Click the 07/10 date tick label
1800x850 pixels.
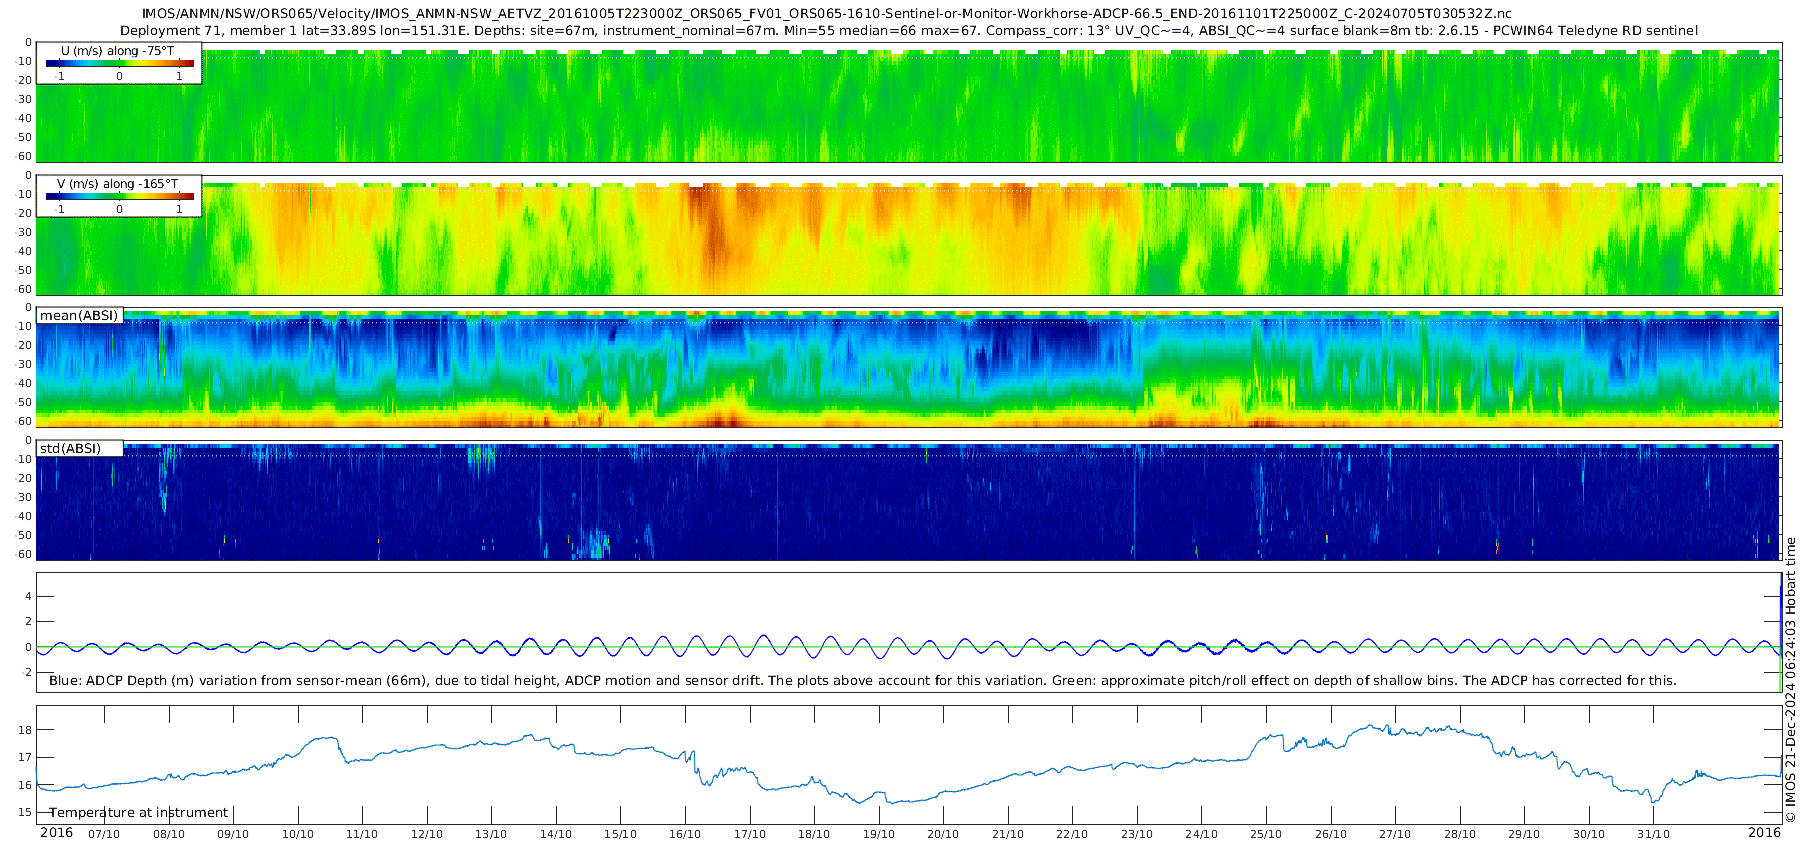tap(104, 834)
